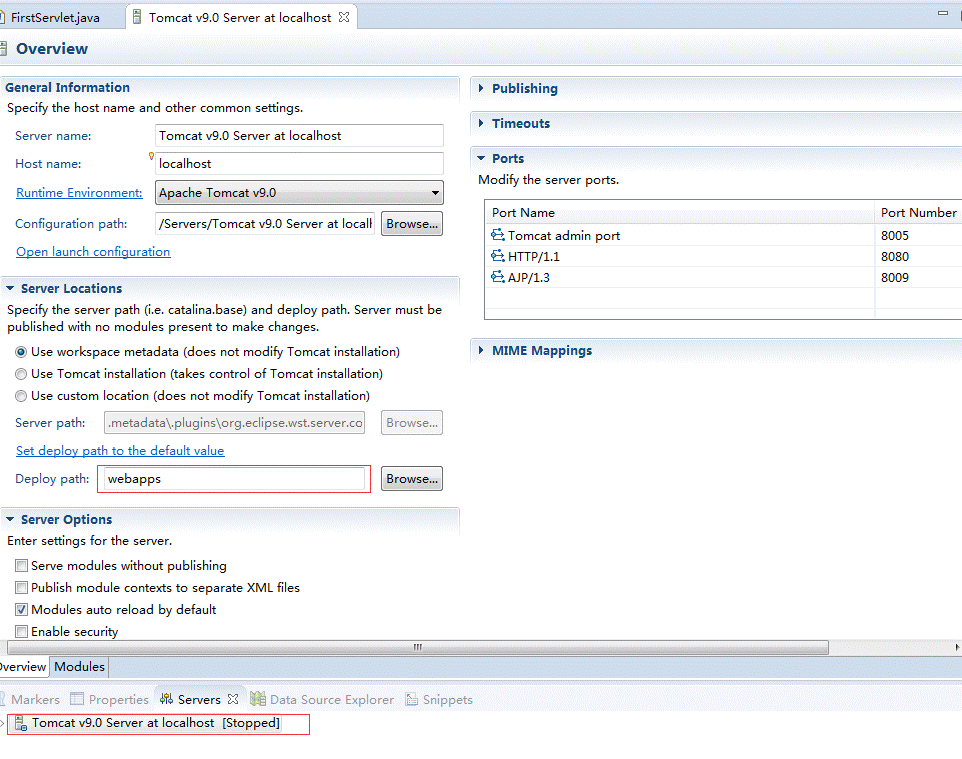Minimize the editor area

(943, 13)
